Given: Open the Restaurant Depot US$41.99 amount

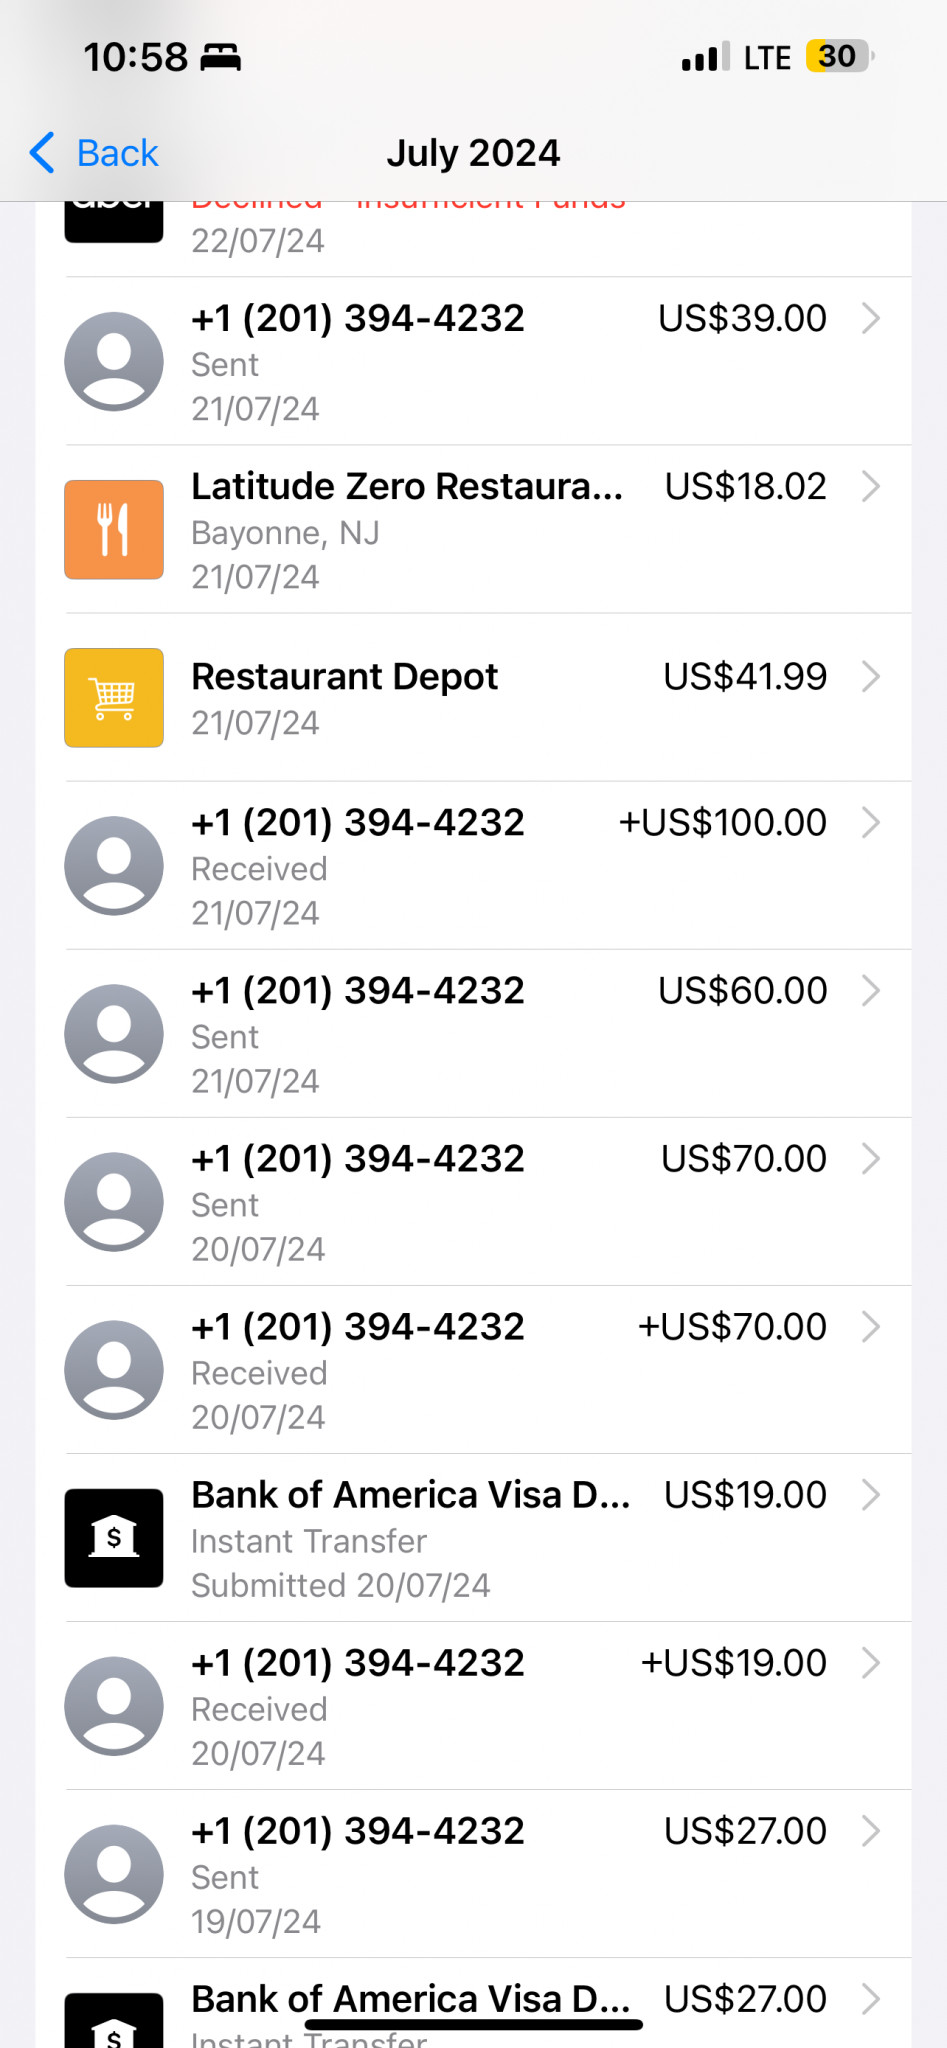Looking at the screenshot, I should (745, 677).
